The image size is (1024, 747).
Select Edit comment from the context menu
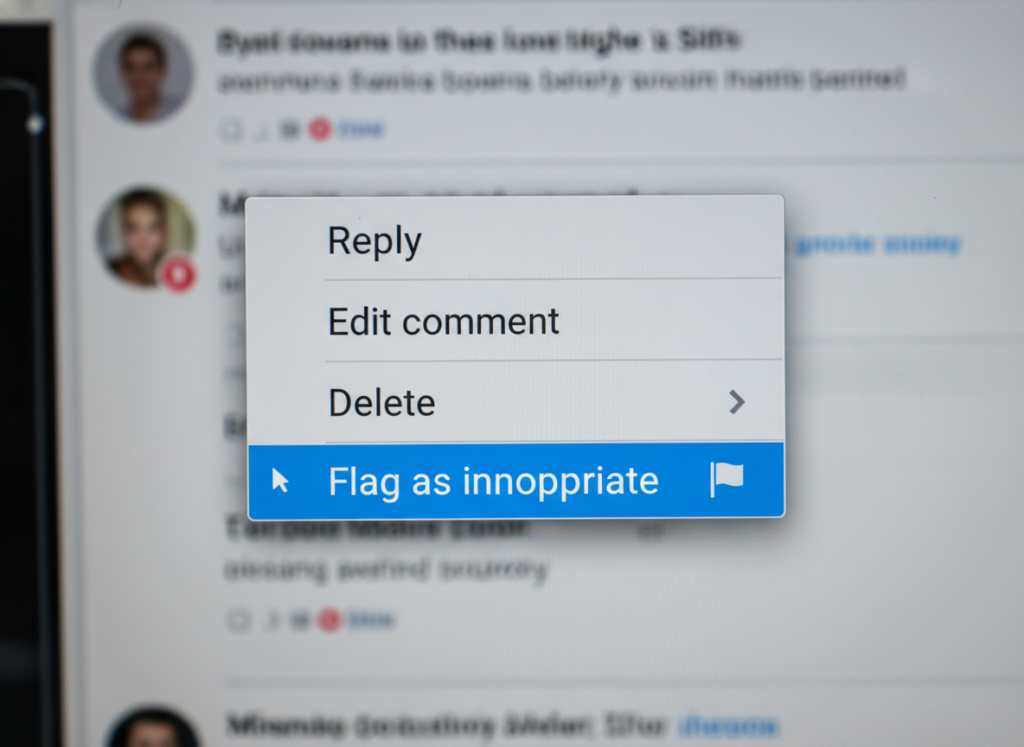[442, 321]
